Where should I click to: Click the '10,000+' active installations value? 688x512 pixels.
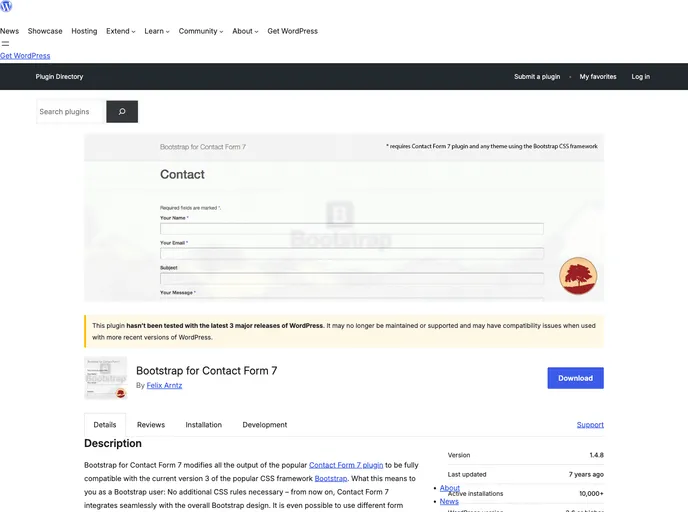click(591, 494)
